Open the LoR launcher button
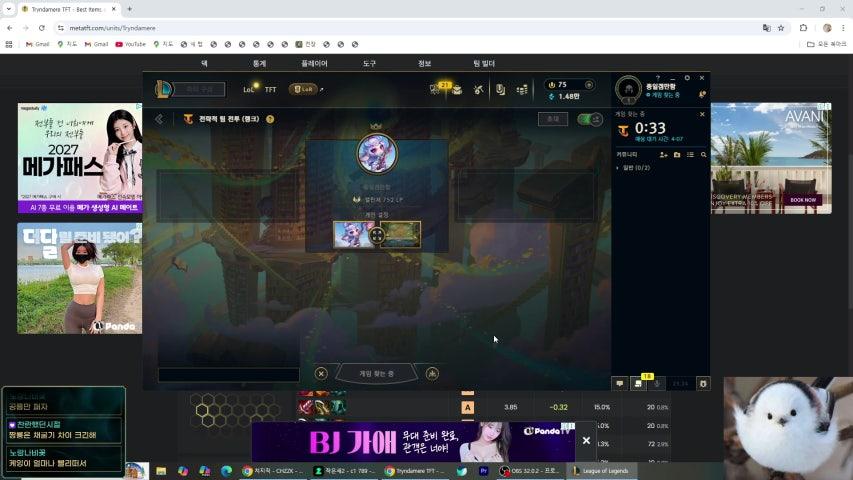This screenshot has width=853, height=480. pyautogui.click(x=304, y=89)
